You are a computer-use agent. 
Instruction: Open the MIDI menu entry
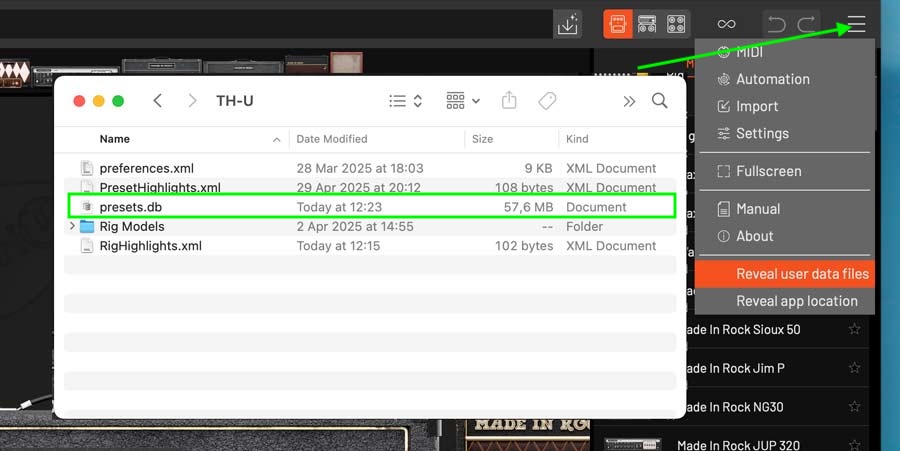tap(785, 52)
